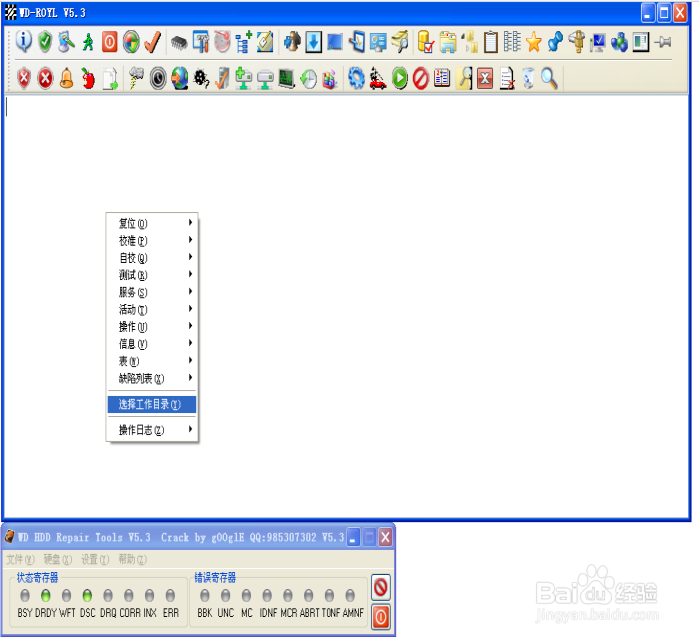The image size is (699, 639).
Task: Click the red apple icon
Action: 88,78
